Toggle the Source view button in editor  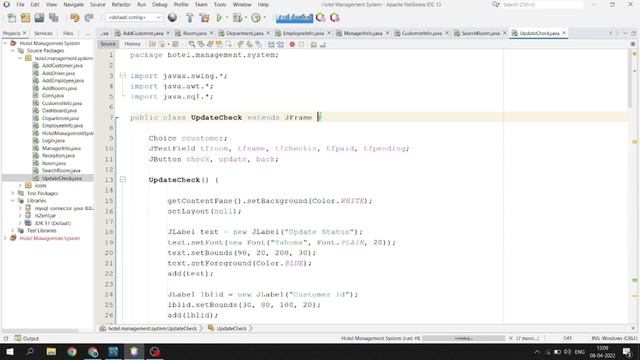coord(108,44)
